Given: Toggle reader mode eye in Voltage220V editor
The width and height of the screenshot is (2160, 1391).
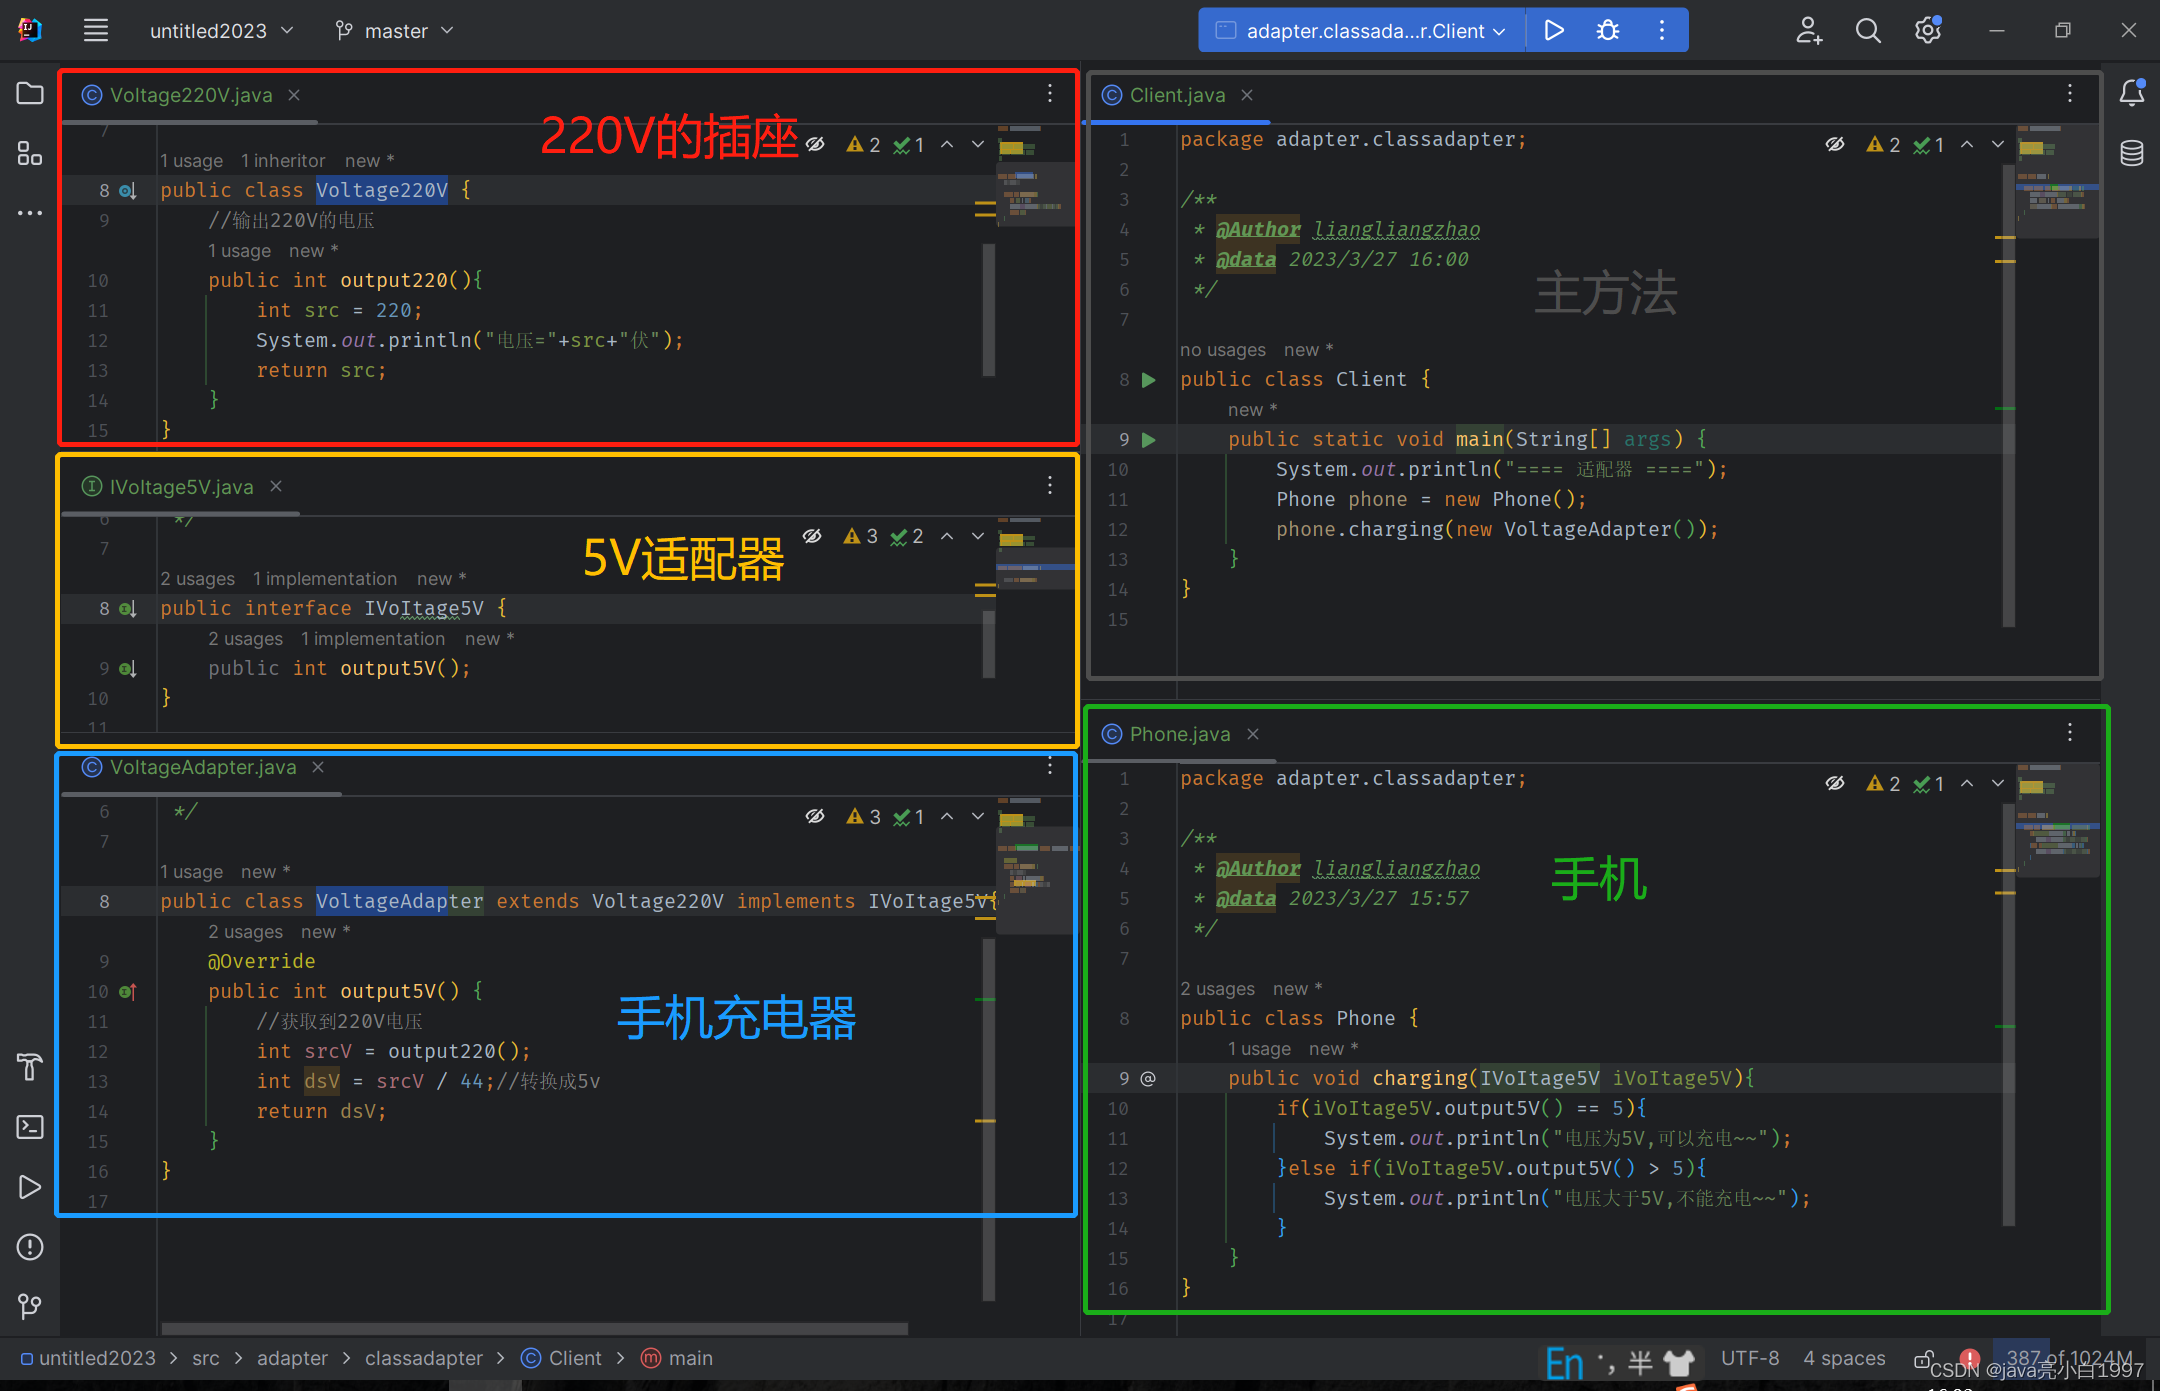Looking at the screenshot, I should [x=816, y=144].
